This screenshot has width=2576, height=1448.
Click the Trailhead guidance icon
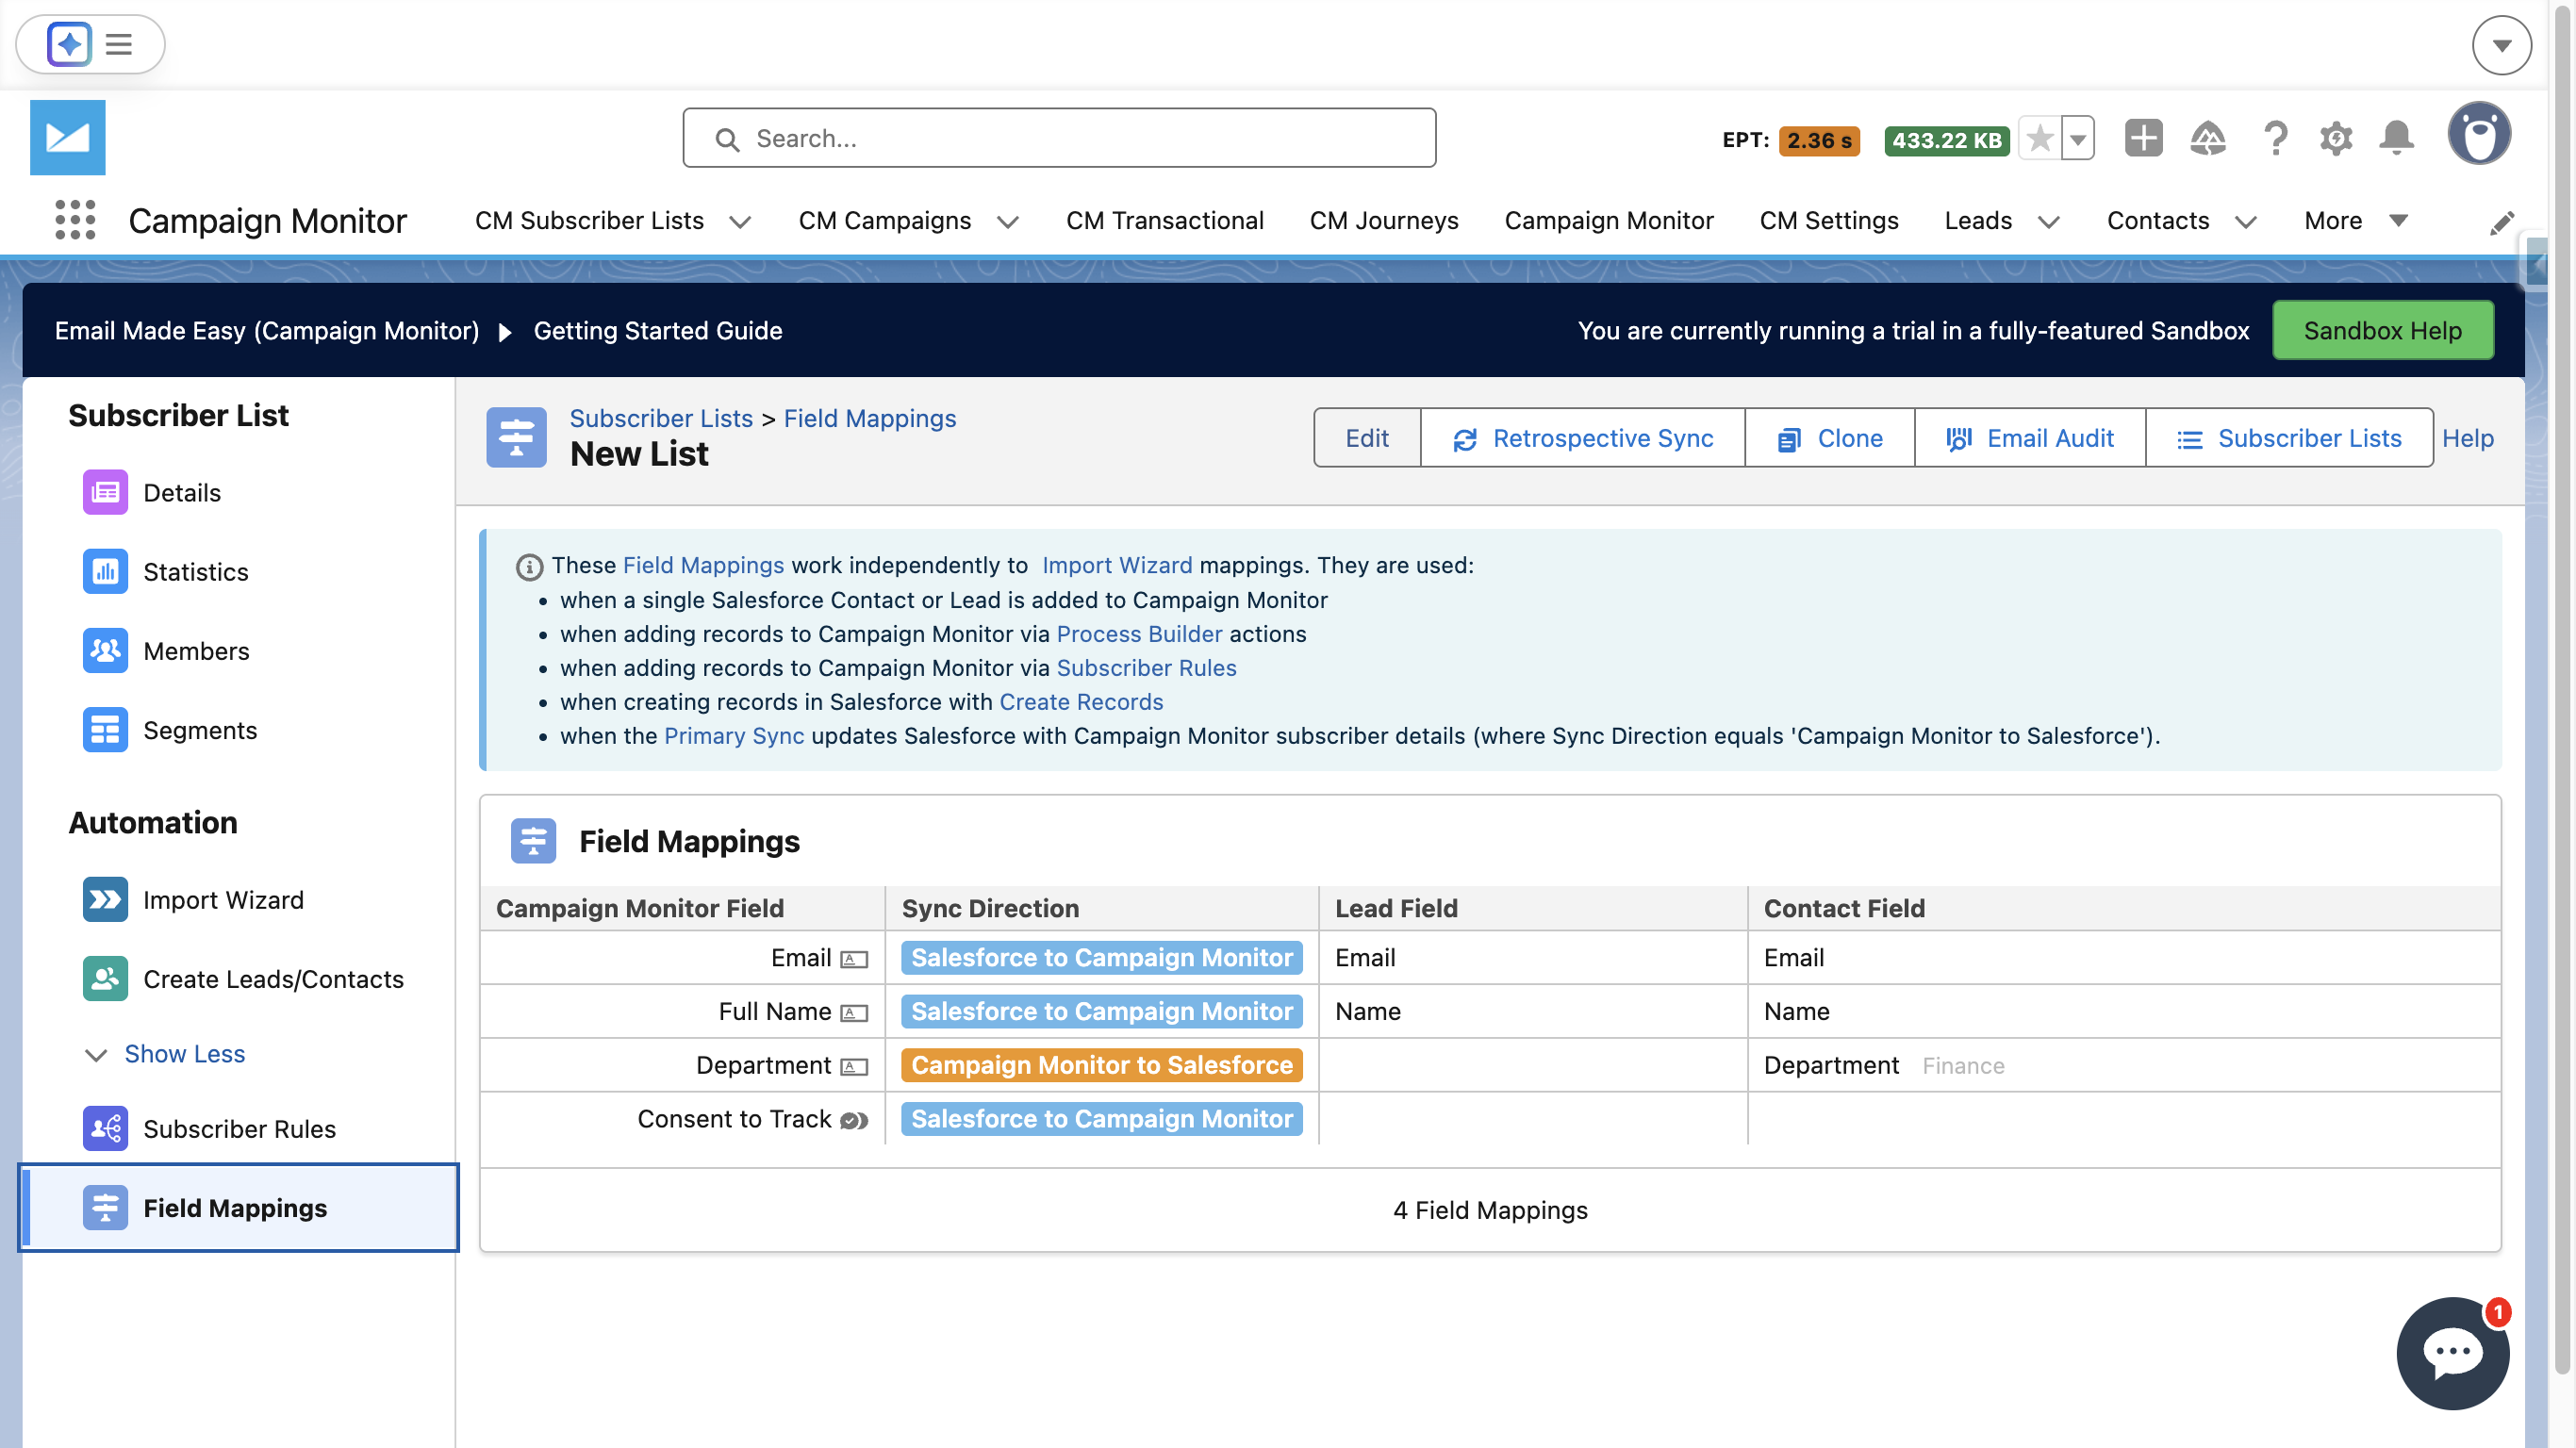2207,138
